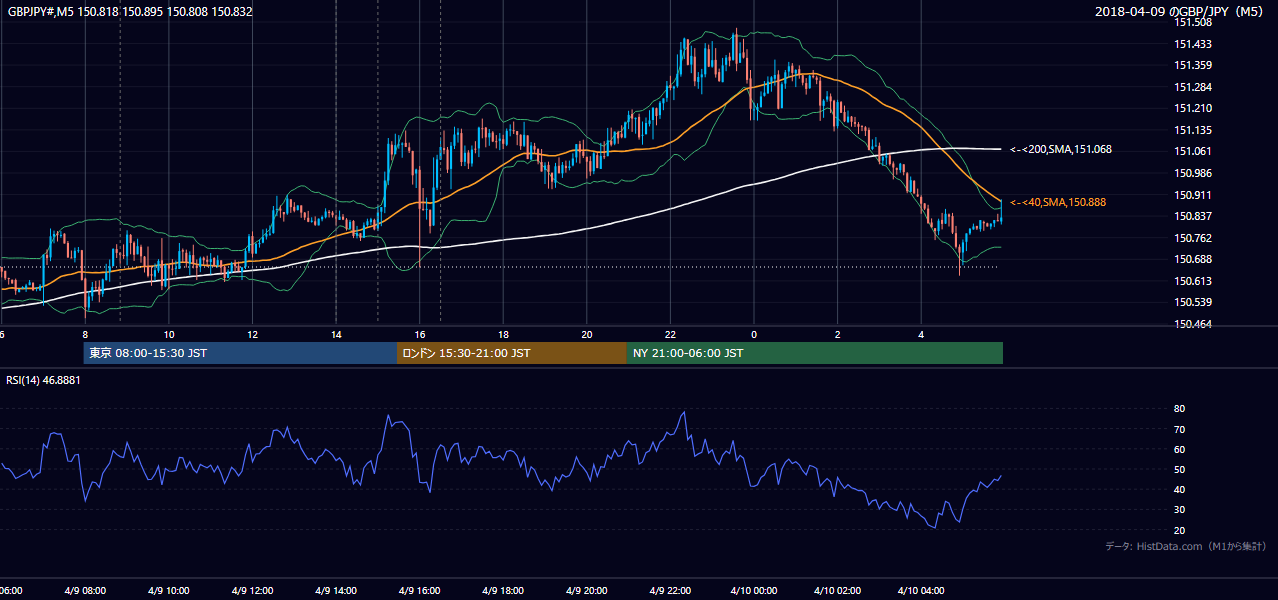Click the 150.911 price axis label
This screenshot has width=1278, height=600.
point(1192,195)
